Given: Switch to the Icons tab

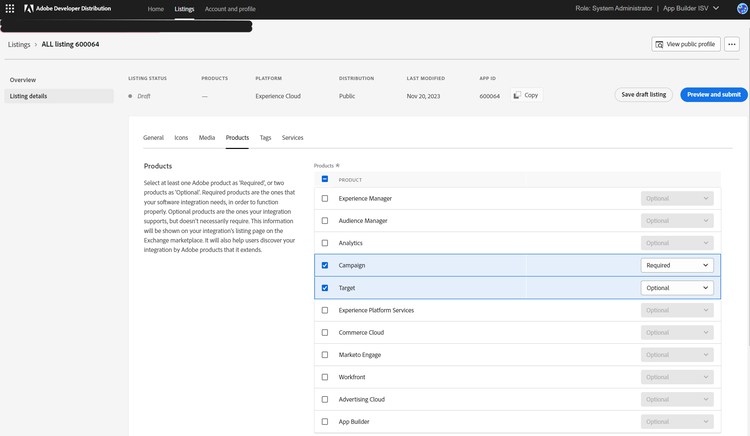Looking at the screenshot, I should click(181, 138).
